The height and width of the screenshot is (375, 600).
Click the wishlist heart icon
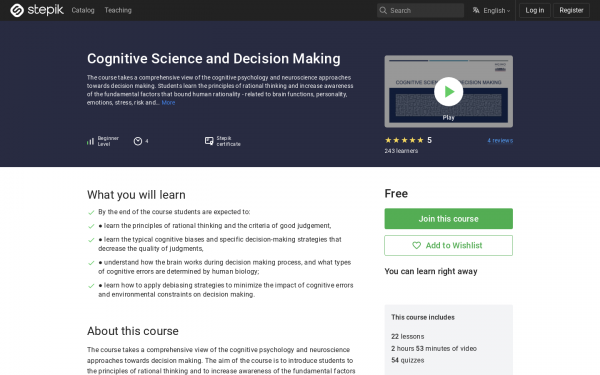click(416, 245)
